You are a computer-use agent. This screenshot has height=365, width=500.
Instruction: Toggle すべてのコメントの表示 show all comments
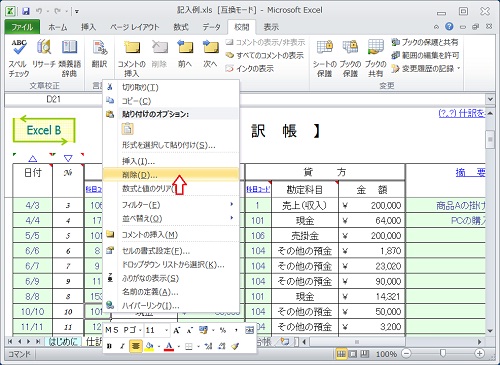(x=265, y=55)
